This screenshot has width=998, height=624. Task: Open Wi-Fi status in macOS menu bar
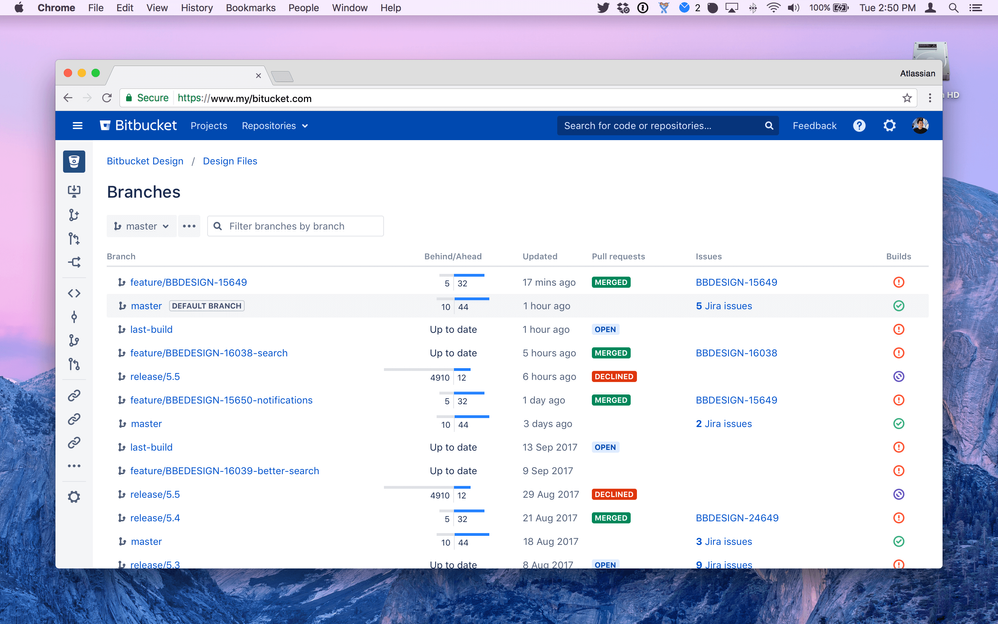tap(773, 8)
